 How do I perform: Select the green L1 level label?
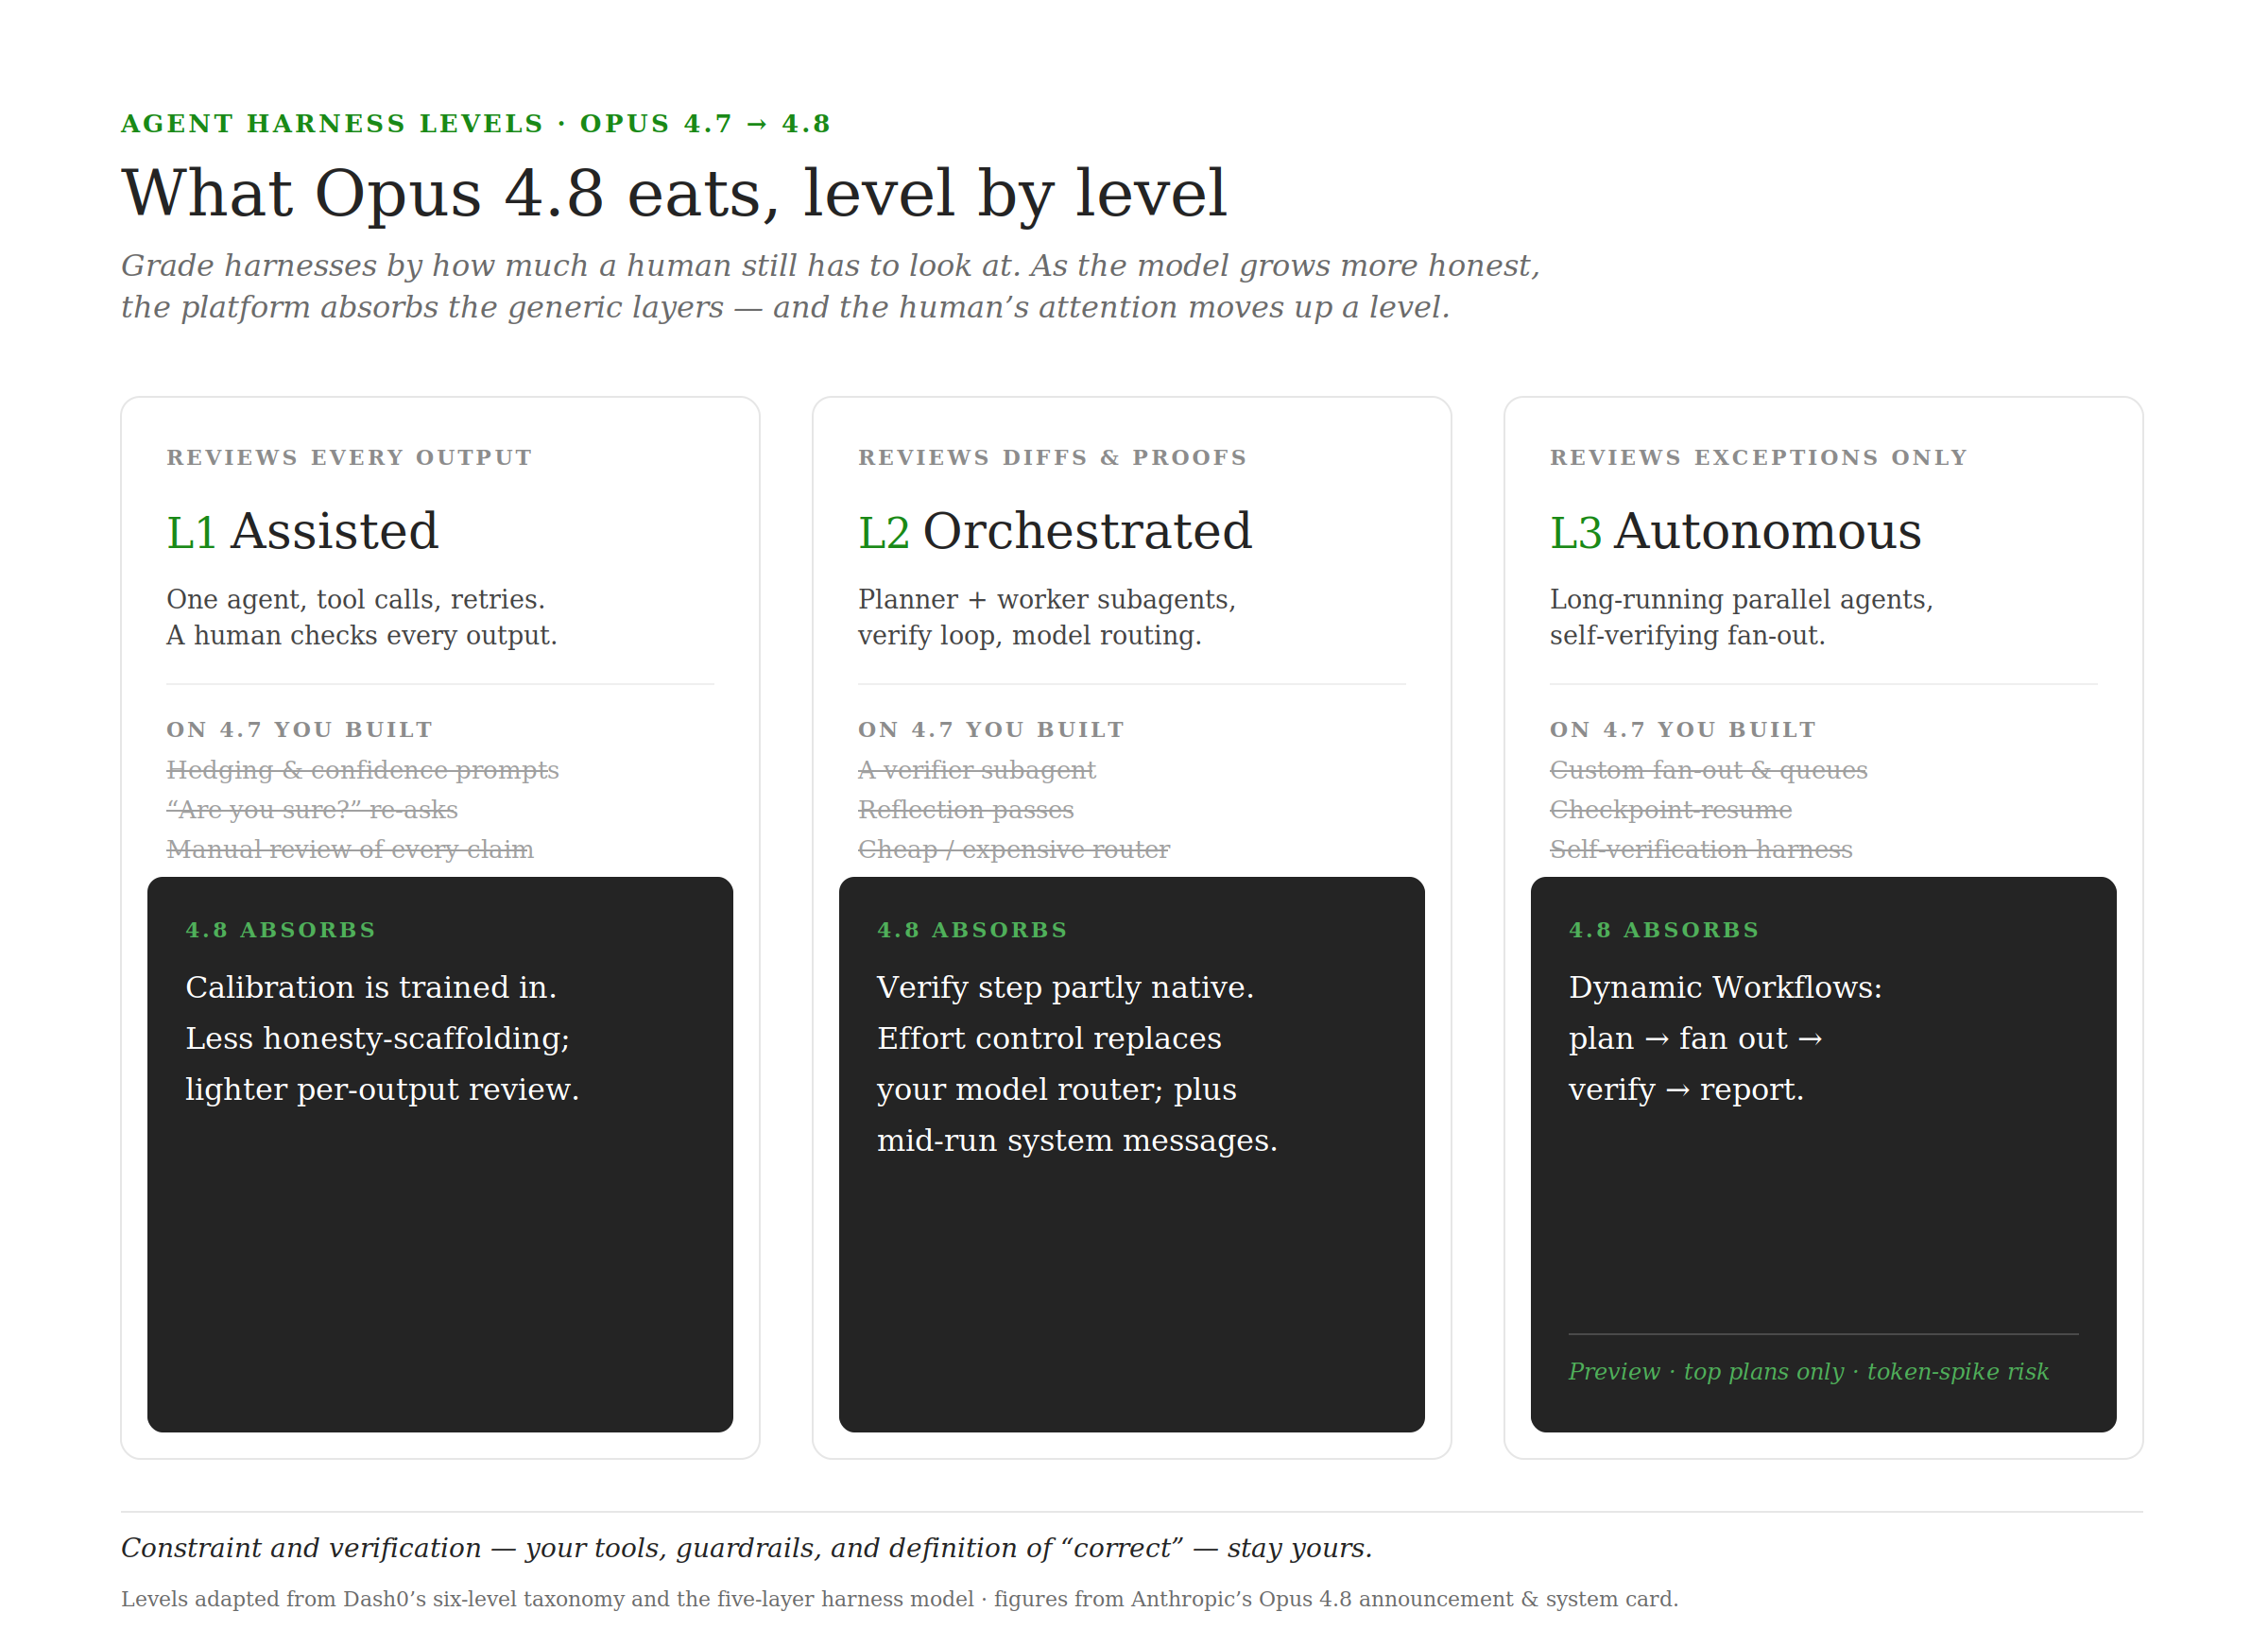coord(191,532)
